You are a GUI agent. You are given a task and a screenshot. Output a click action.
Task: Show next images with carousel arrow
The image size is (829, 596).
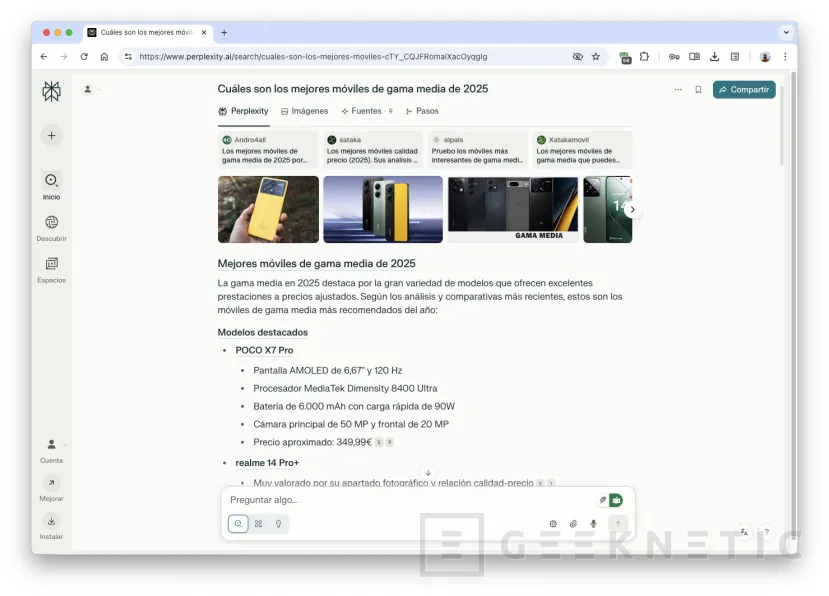pos(632,209)
